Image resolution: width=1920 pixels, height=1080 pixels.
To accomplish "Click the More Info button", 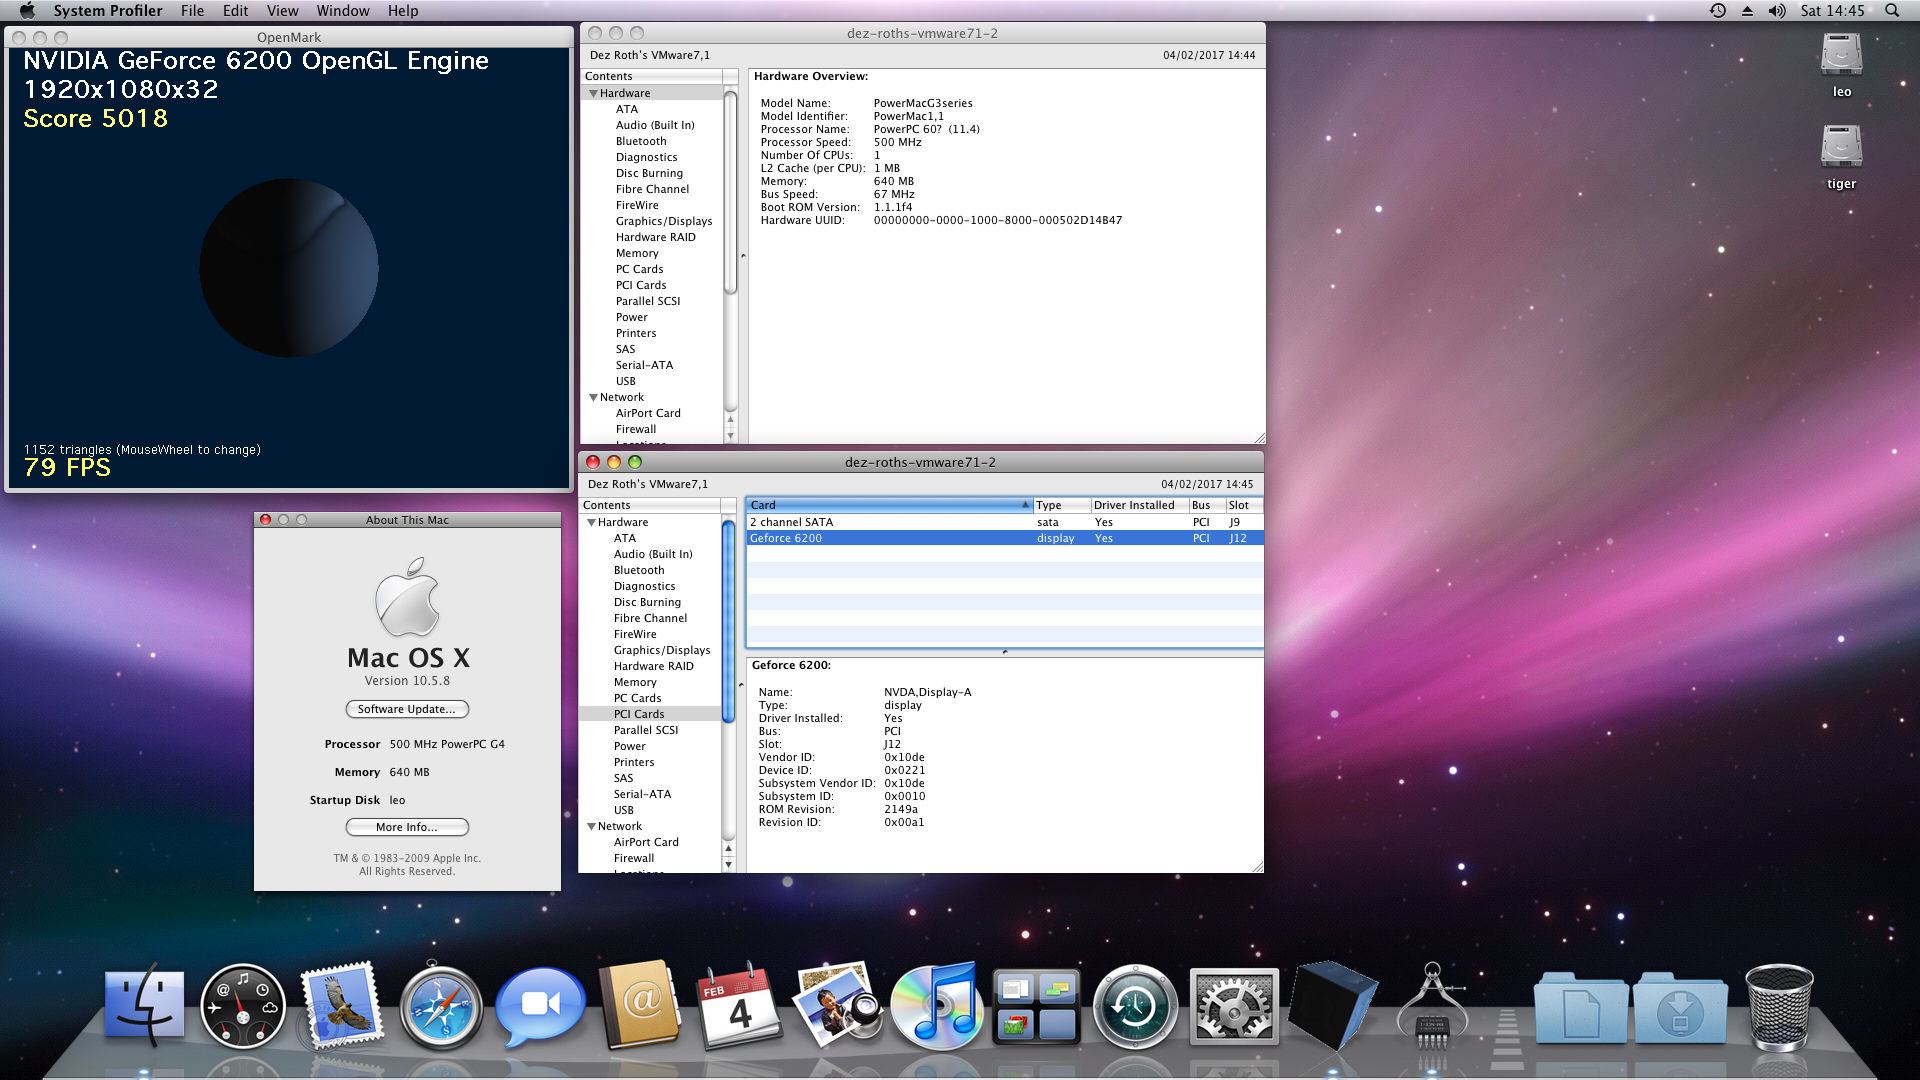I will [407, 827].
